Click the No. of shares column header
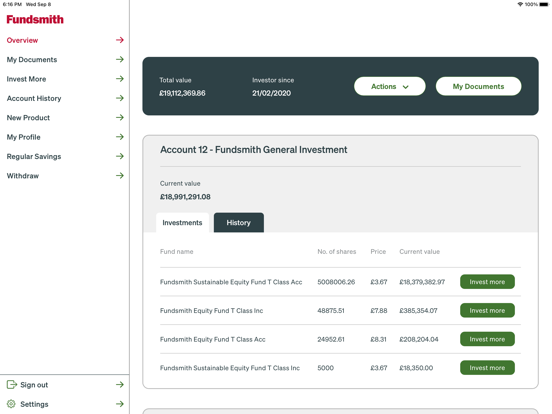Screen dimensions: 552x414 pos(337,251)
